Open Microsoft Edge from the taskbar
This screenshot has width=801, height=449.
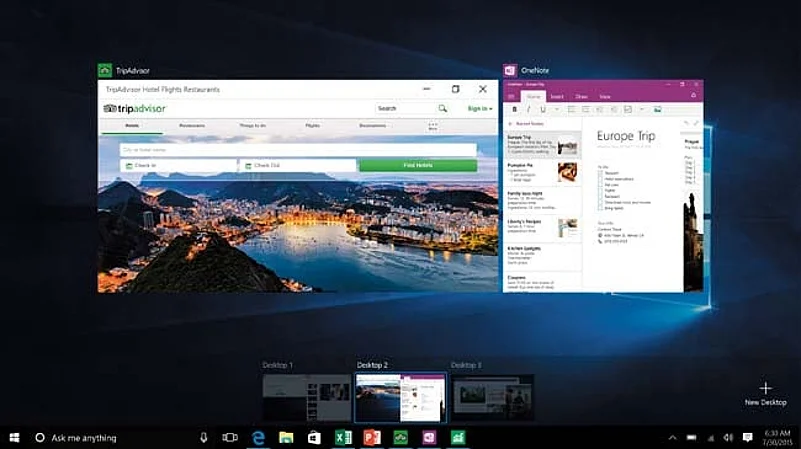[258, 438]
